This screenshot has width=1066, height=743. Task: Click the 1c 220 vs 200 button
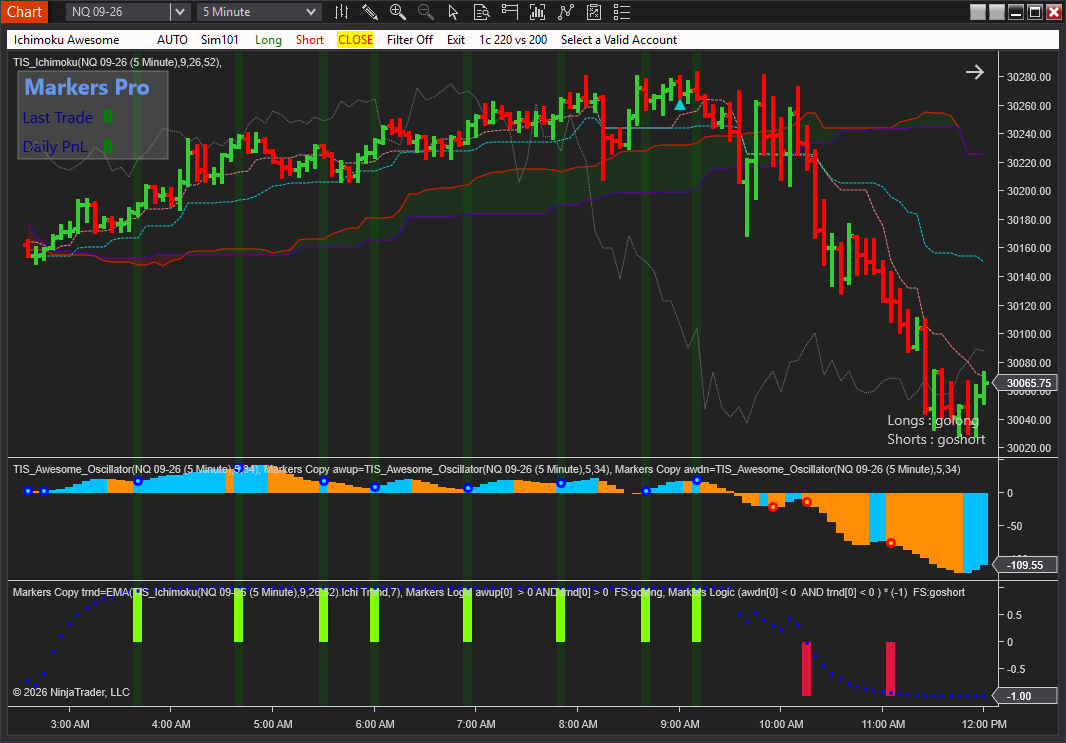pyautogui.click(x=513, y=39)
